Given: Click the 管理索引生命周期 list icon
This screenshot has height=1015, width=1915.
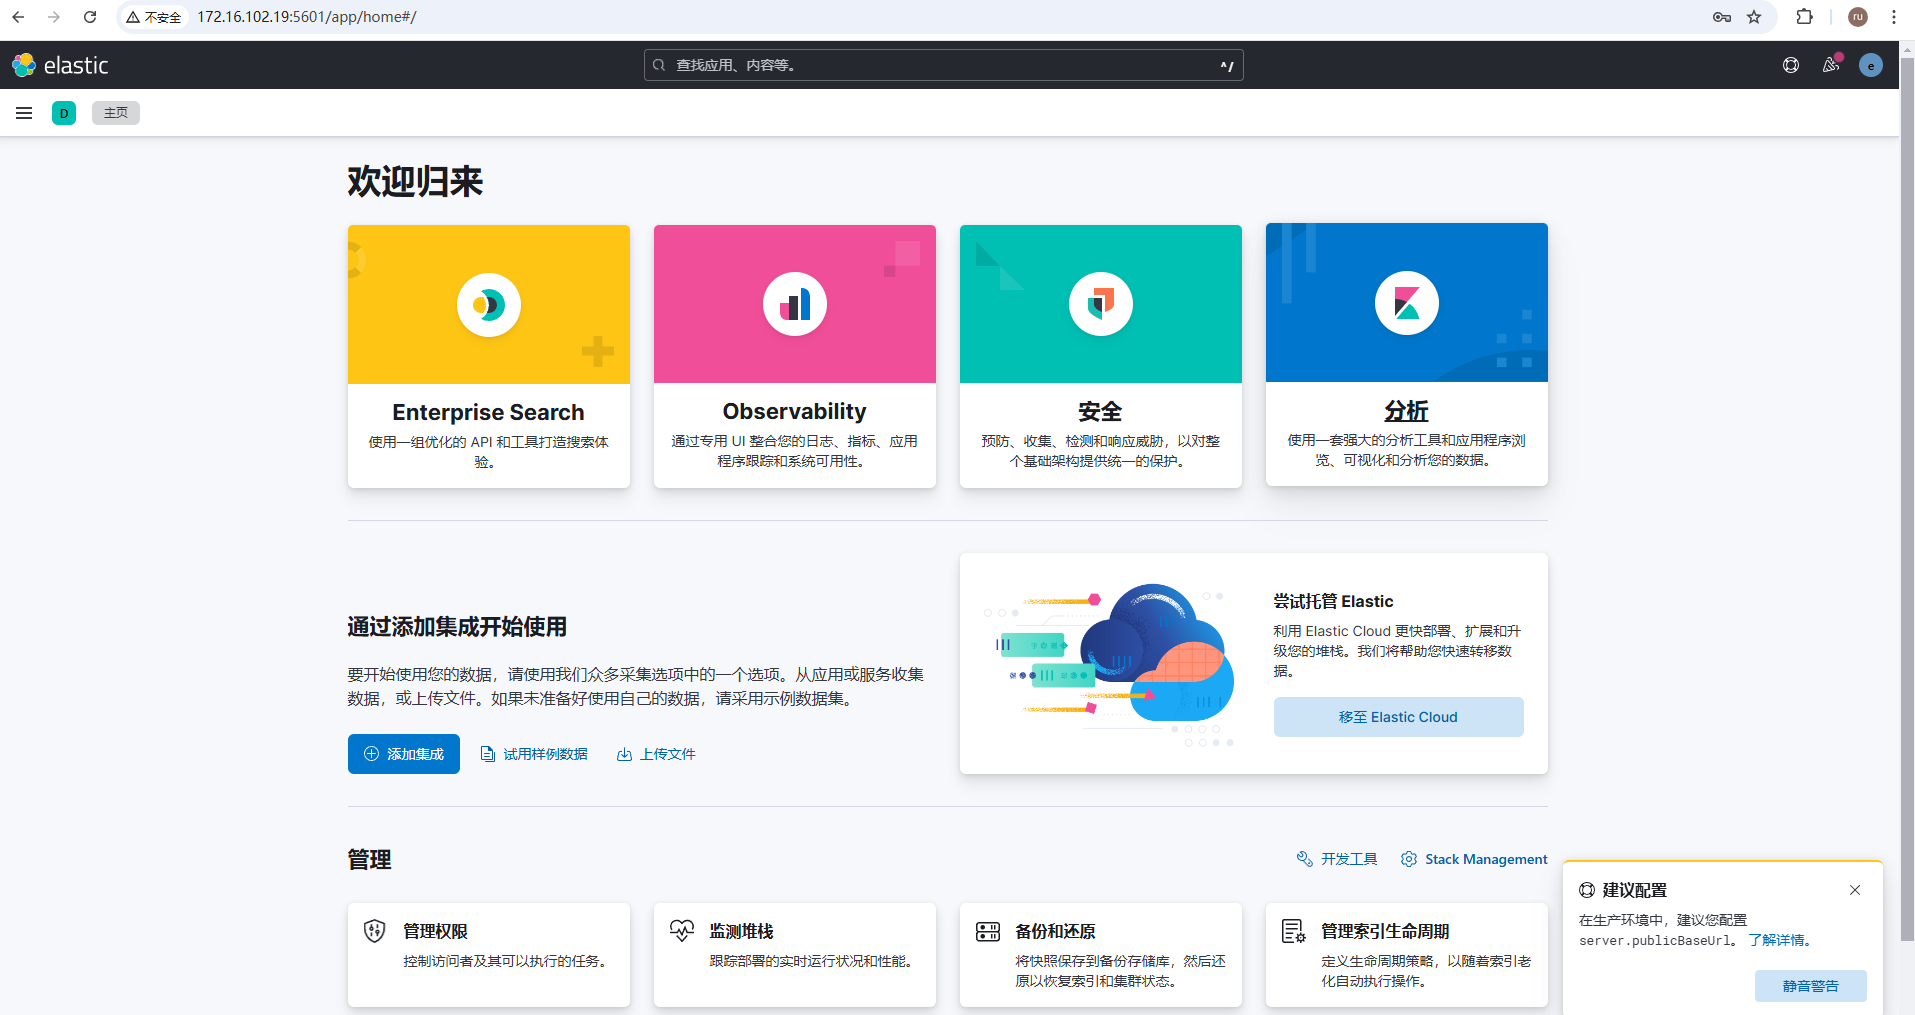Looking at the screenshot, I should (1294, 931).
